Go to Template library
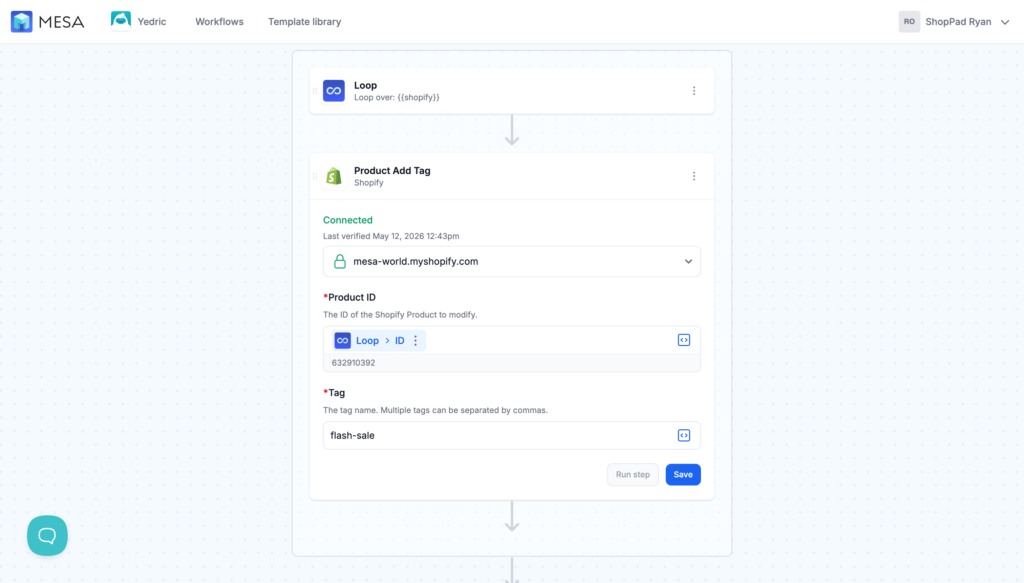Viewport: 1024px width, 583px height. [304, 22]
